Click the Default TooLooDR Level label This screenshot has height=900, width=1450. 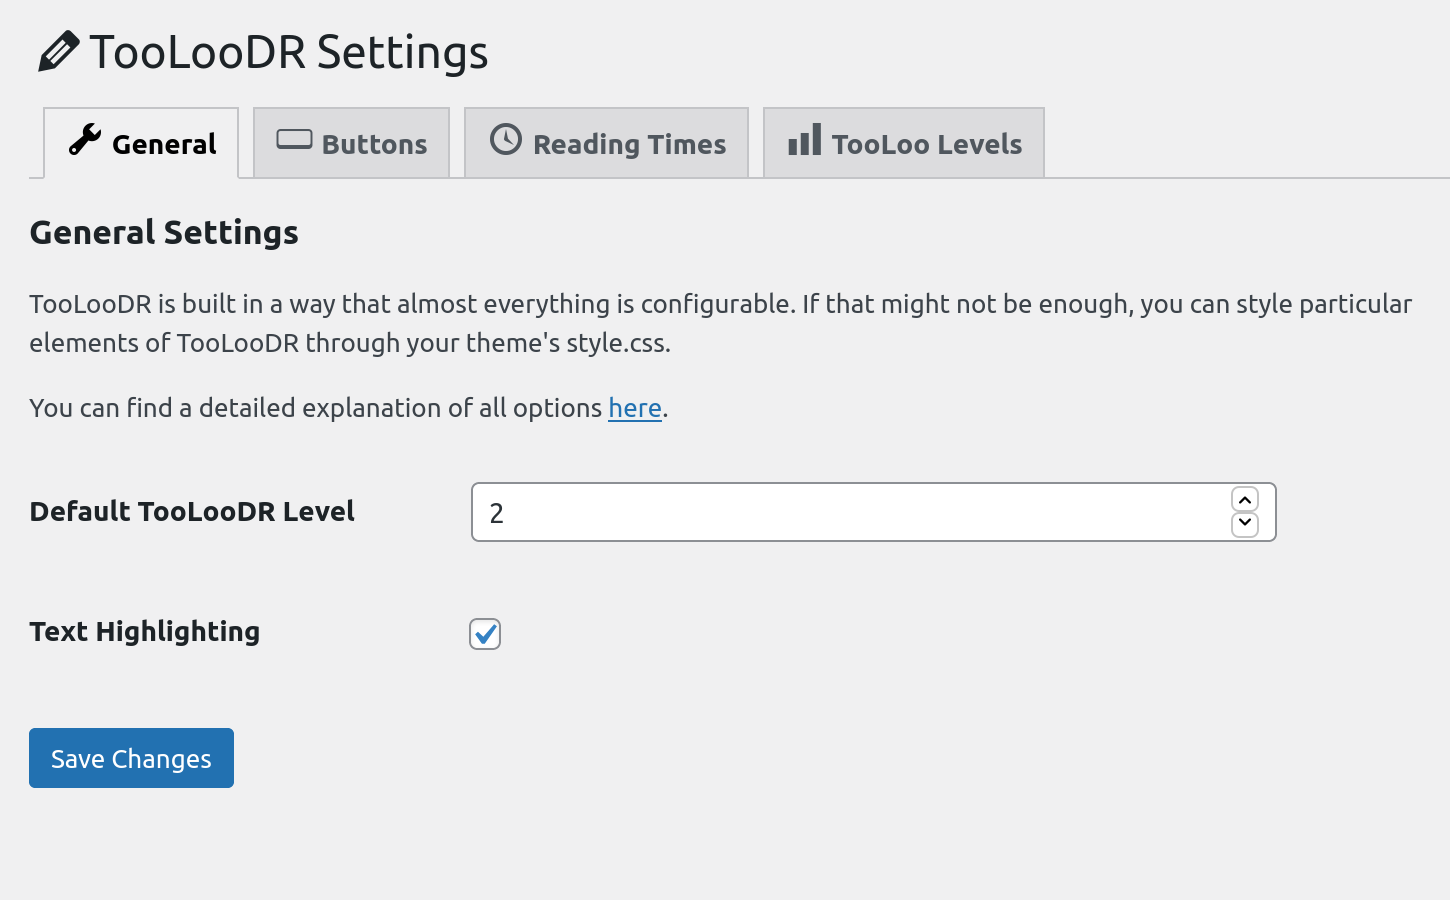pos(192,512)
